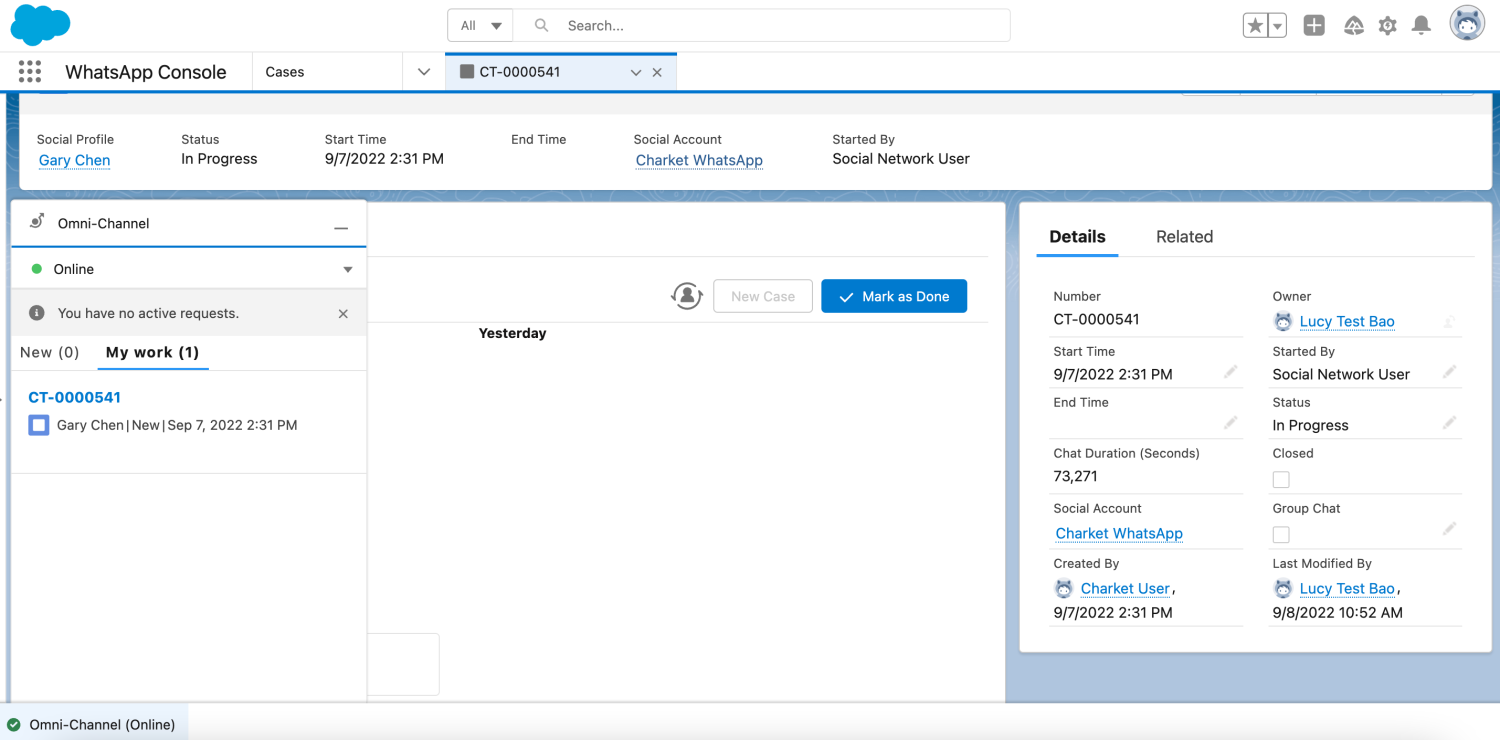Click the WhatsApp Console app name
The image size is (1500, 740).
pos(146,72)
